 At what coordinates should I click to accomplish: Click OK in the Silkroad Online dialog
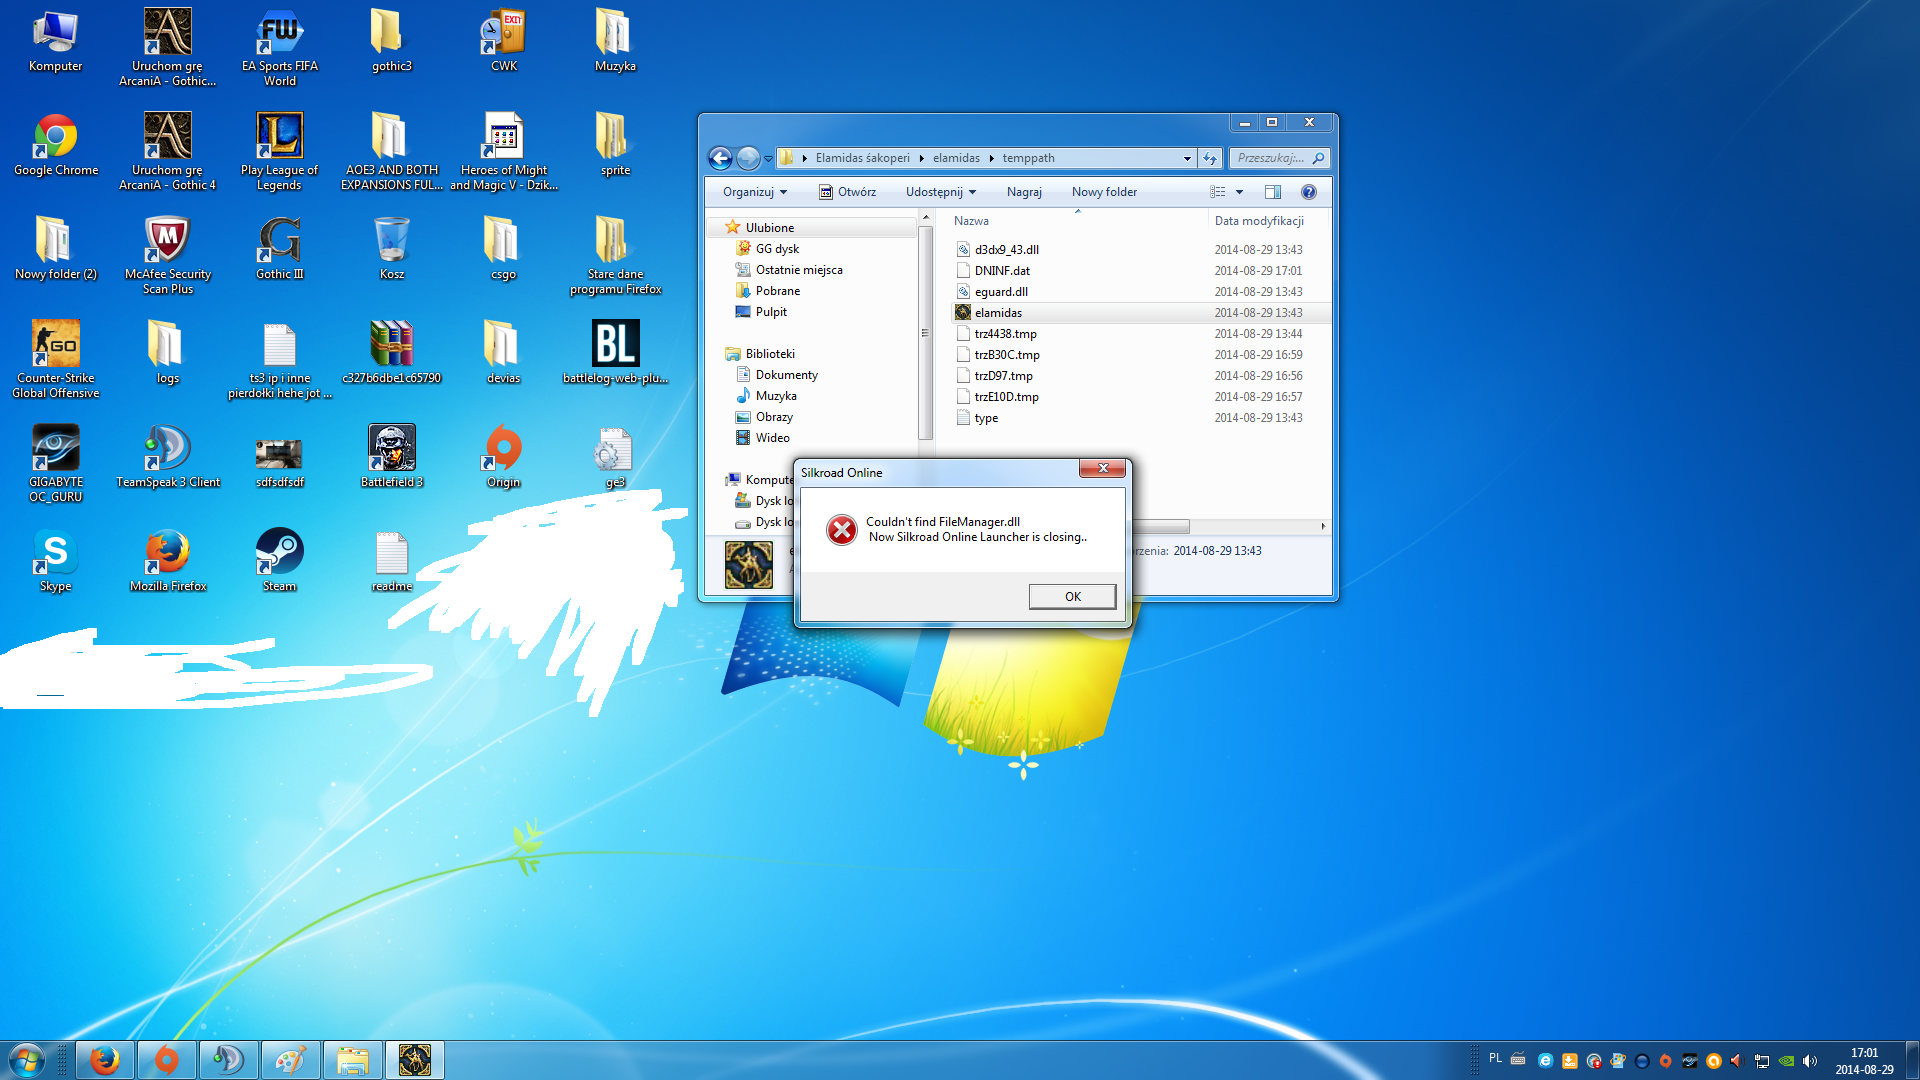pyautogui.click(x=1072, y=597)
